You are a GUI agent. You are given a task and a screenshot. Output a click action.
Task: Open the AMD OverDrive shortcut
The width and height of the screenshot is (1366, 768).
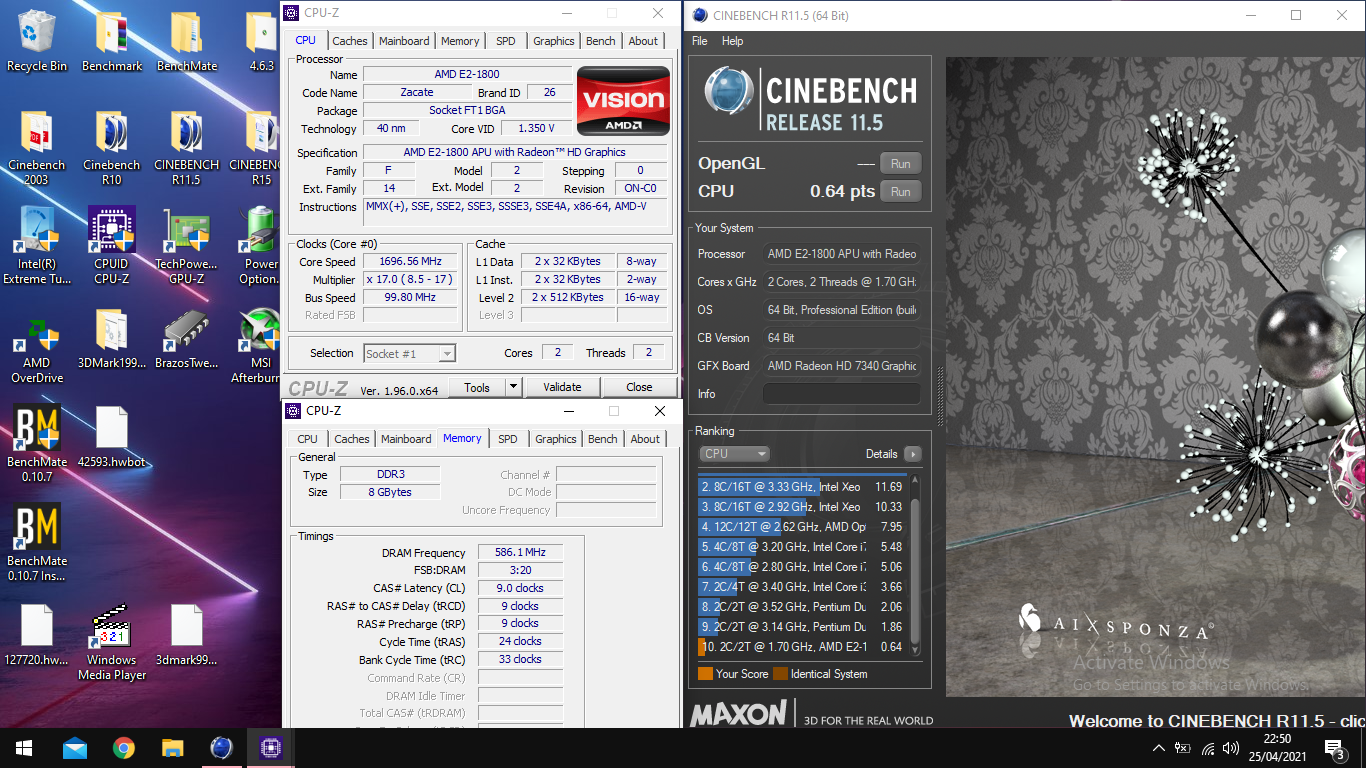click(37, 346)
